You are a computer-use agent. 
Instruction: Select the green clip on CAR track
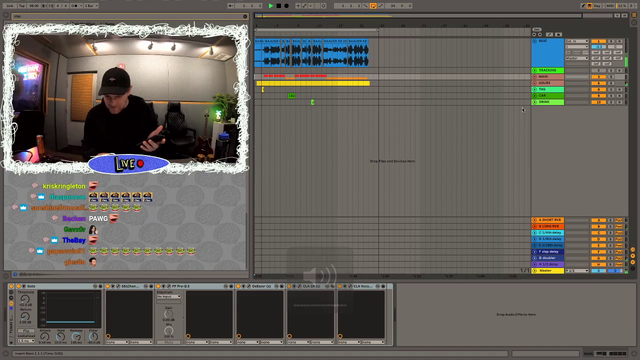(291, 96)
